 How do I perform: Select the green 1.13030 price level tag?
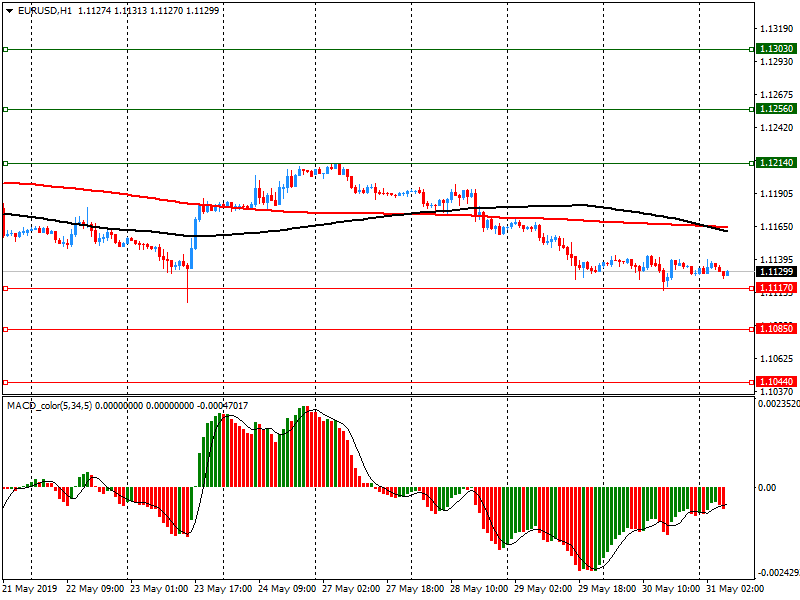coord(776,49)
